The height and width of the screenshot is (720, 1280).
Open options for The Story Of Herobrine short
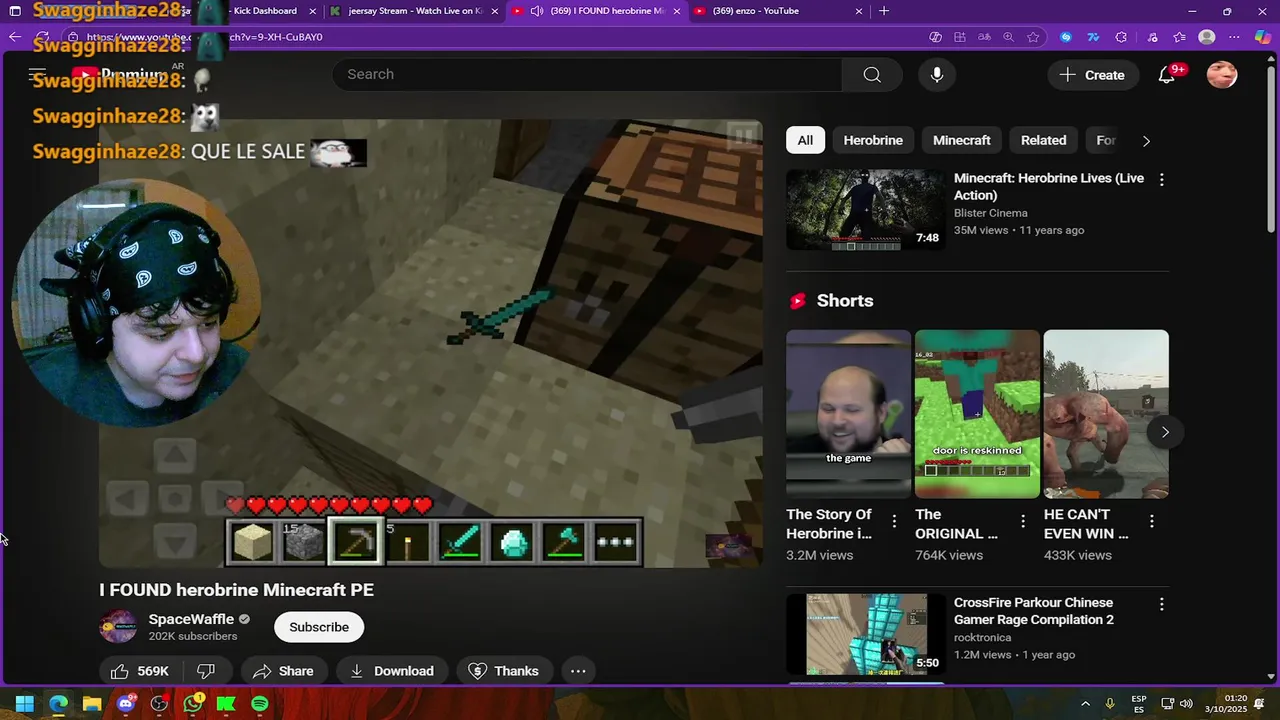pyautogui.click(x=894, y=521)
